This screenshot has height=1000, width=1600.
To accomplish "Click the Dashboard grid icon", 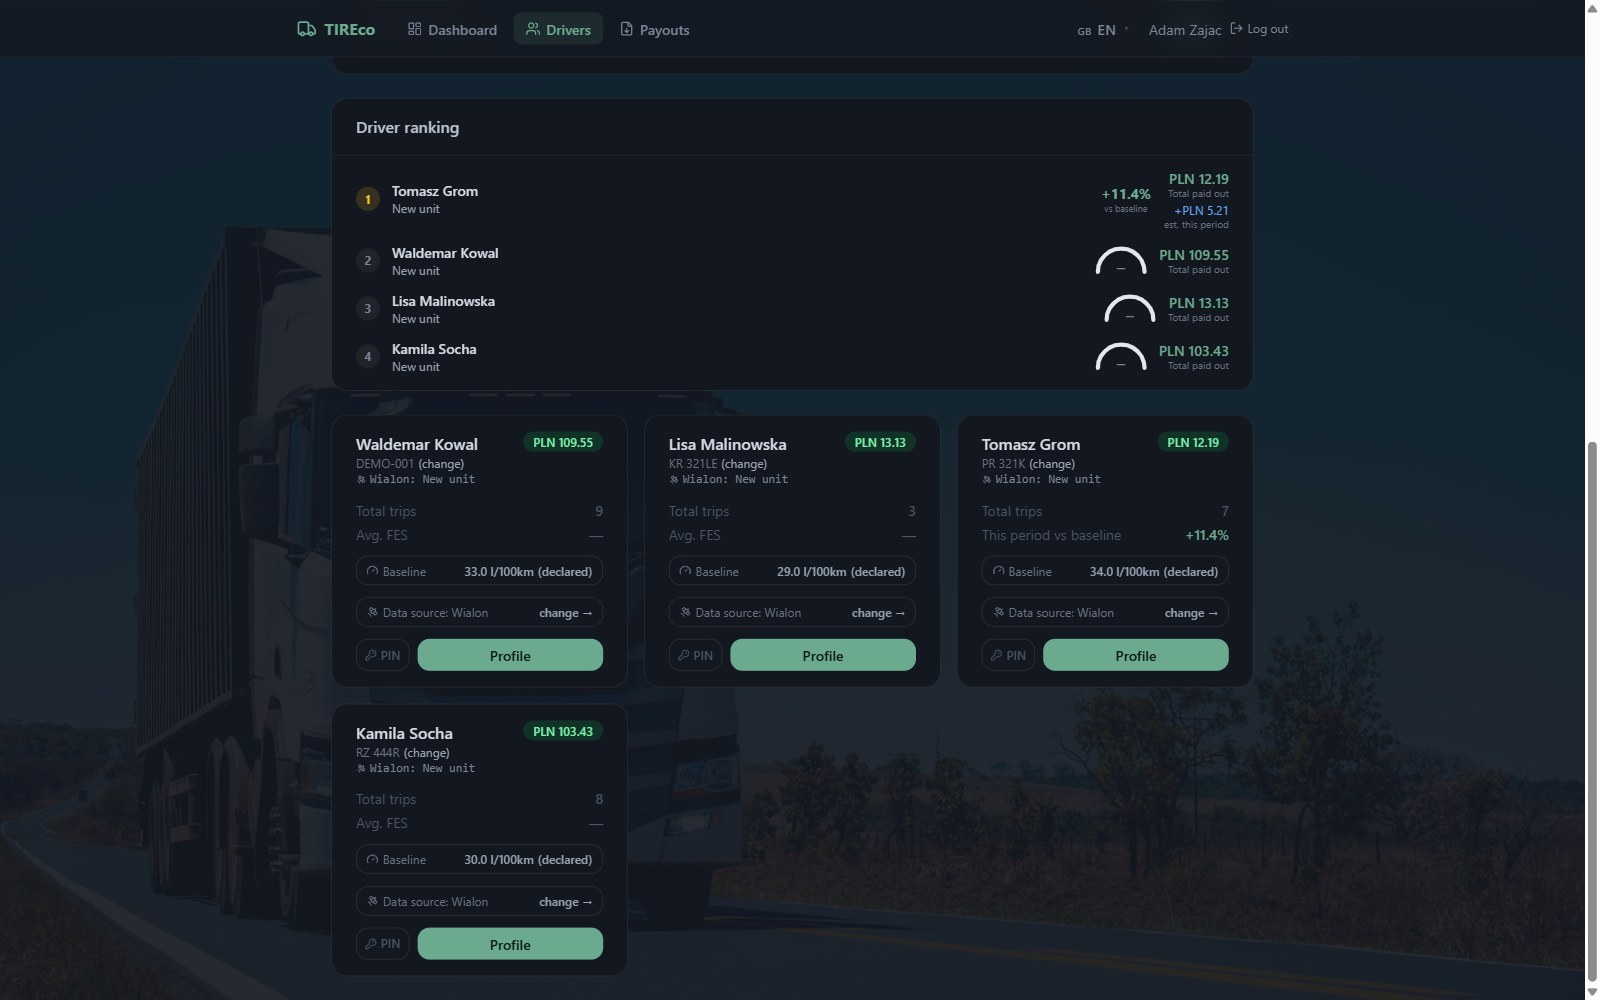I will pos(414,29).
